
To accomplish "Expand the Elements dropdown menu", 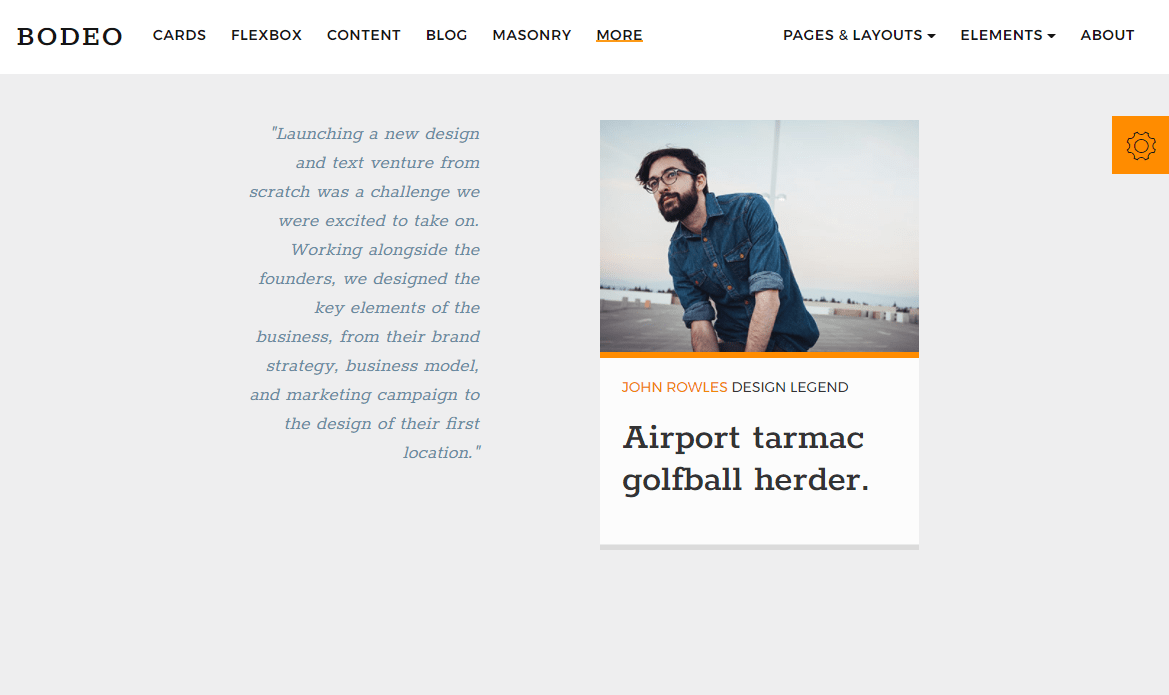I will [x=1007, y=35].
